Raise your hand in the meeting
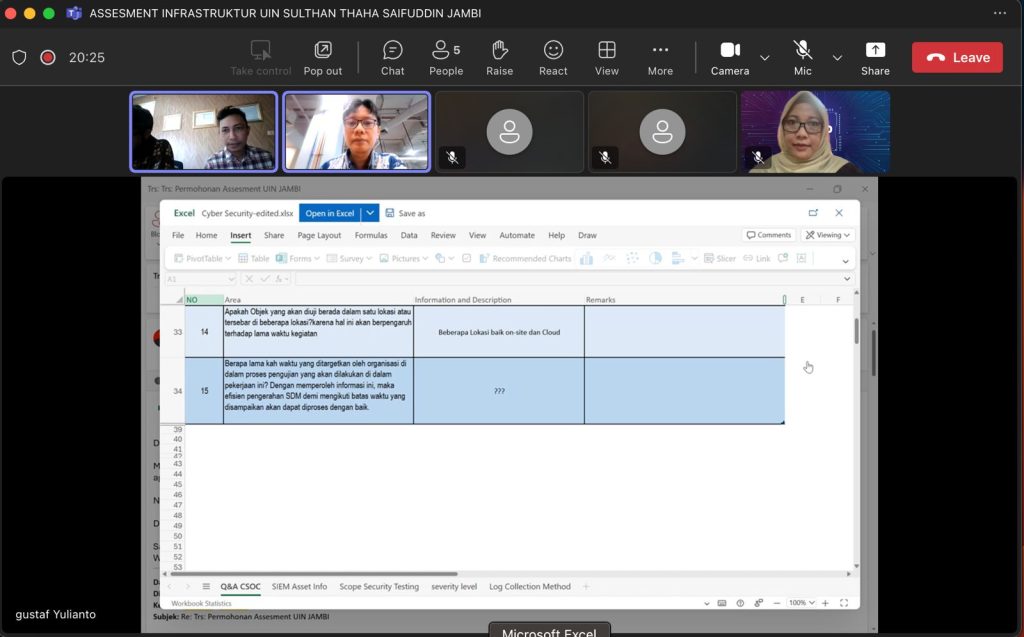1024x637 pixels. (499, 57)
